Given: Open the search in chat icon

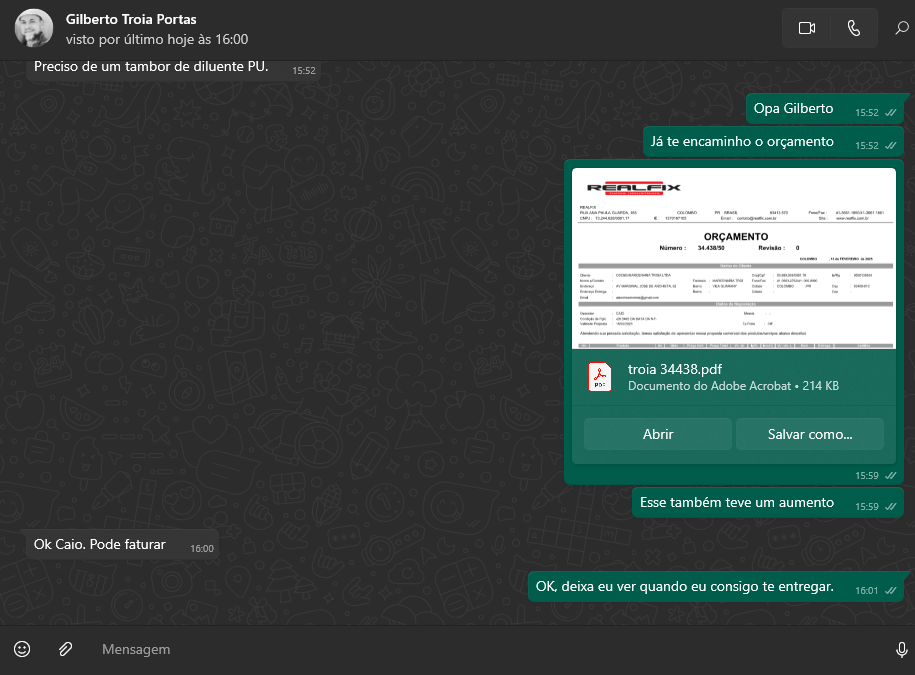Looking at the screenshot, I should (x=901, y=28).
